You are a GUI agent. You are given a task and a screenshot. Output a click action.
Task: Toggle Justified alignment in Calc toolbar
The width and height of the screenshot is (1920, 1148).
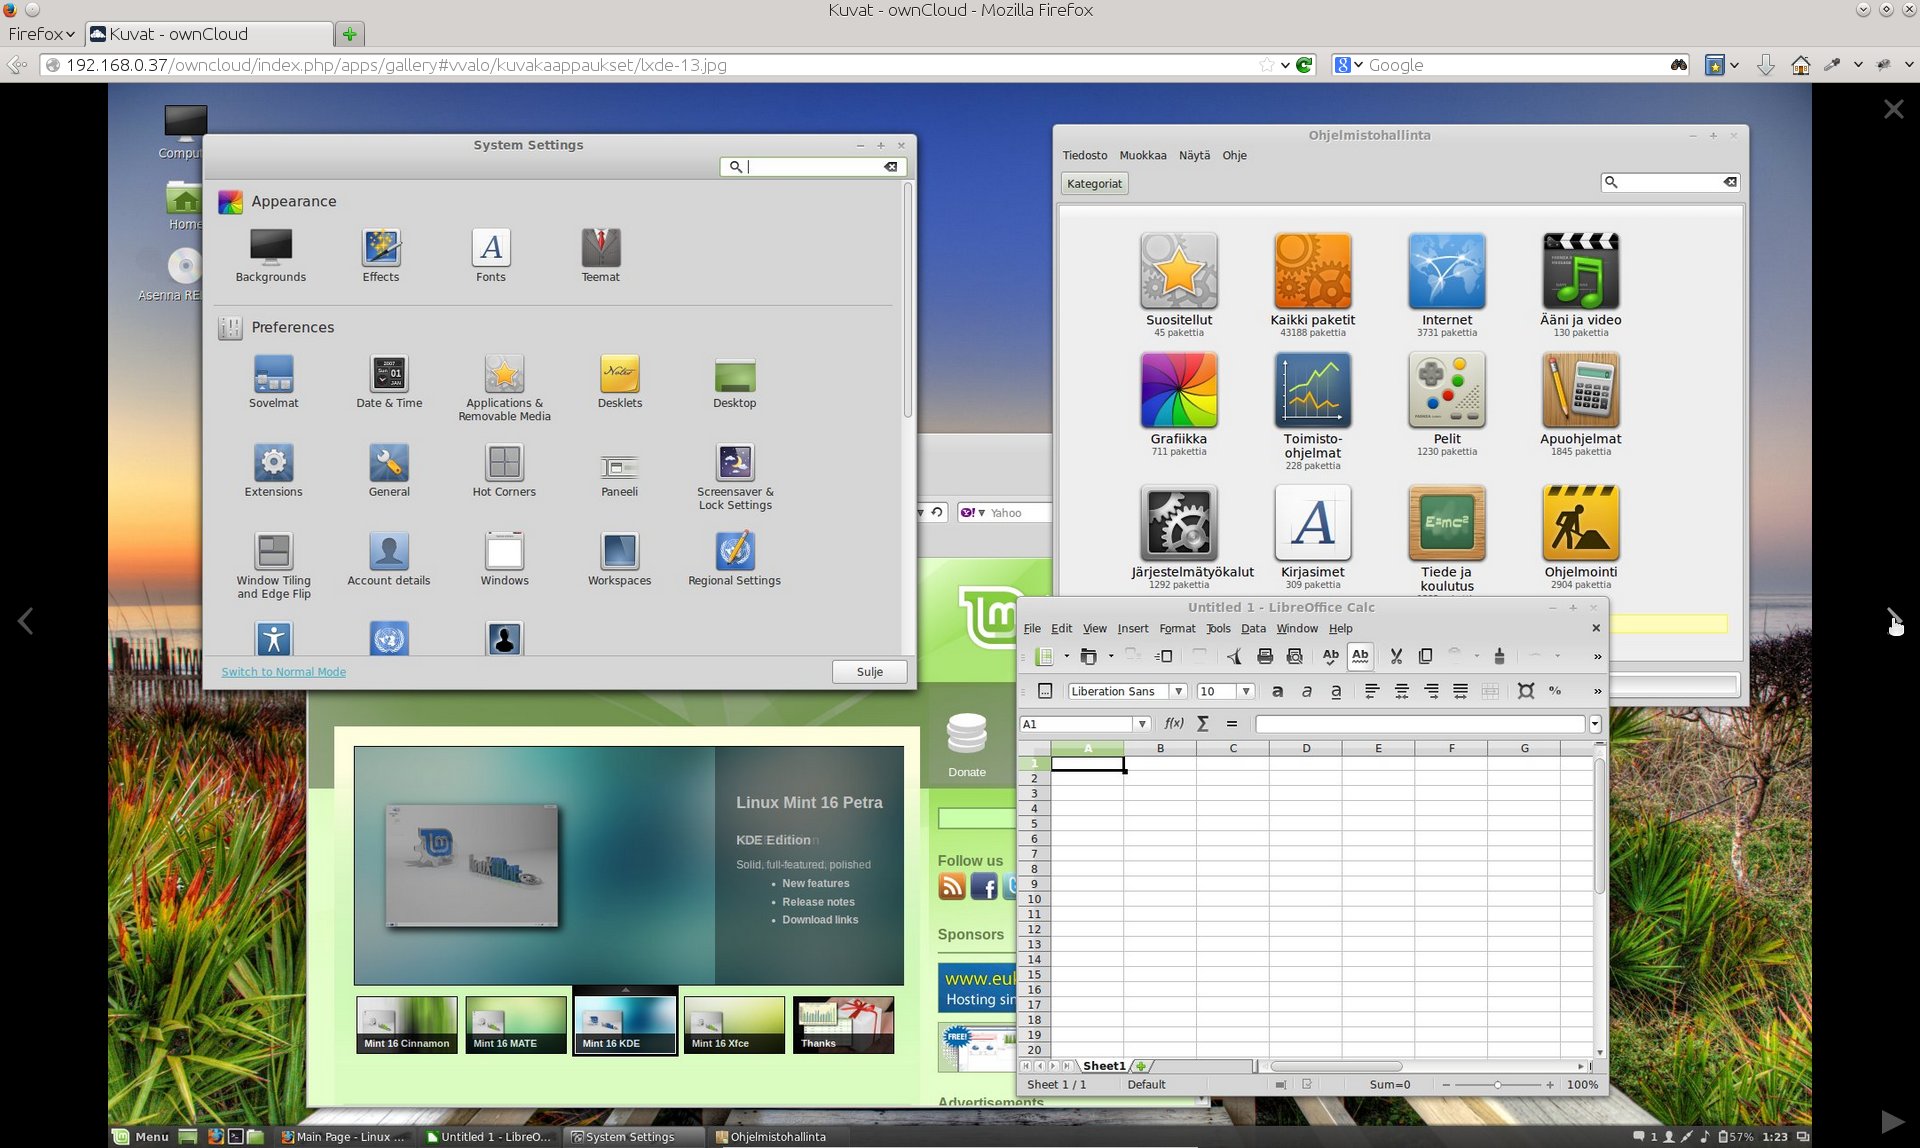1461,691
